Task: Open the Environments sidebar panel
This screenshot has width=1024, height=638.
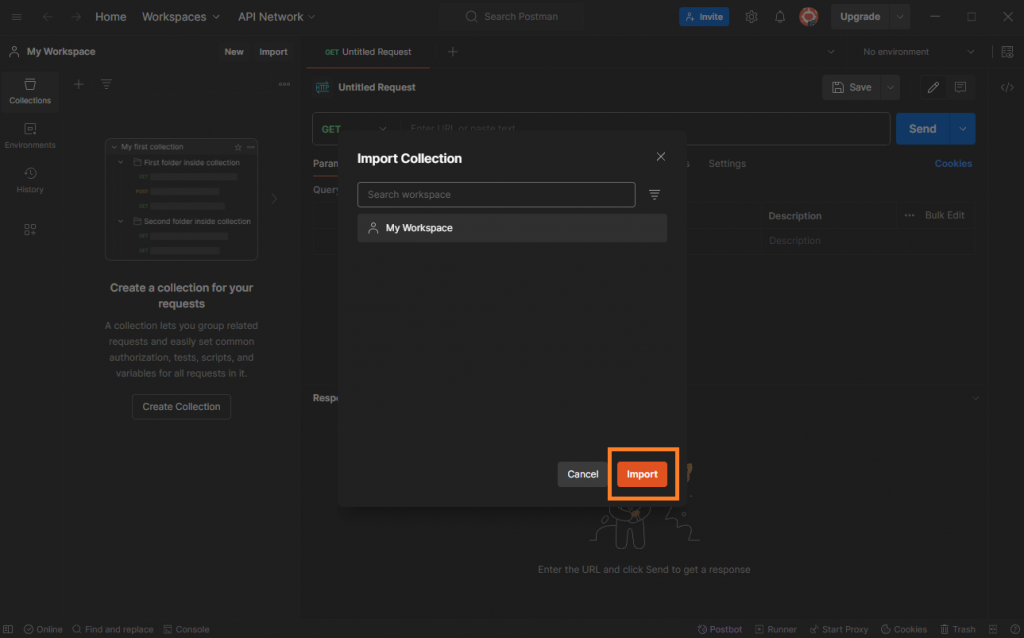Action: [30, 136]
